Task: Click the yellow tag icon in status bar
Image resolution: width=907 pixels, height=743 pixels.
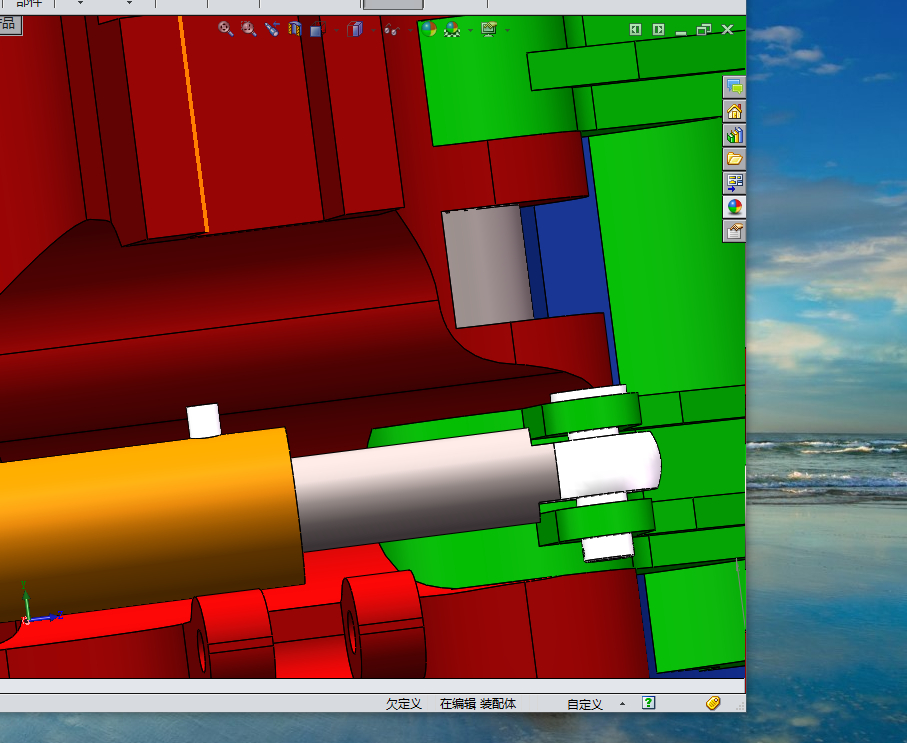Action: [713, 702]
